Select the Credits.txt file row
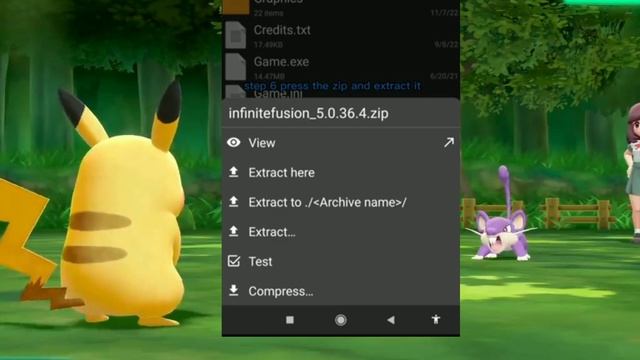Screen dimensions: 640x360 click(341, 36)
